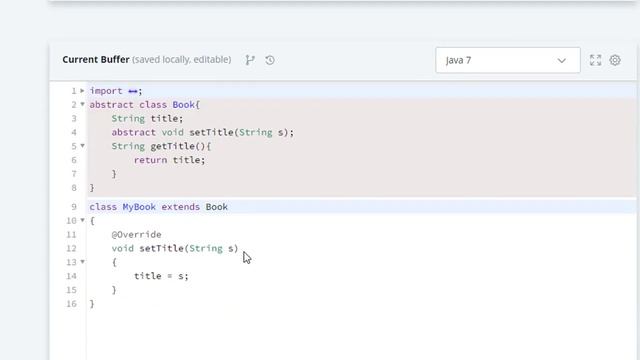Viewport: 640px width, 360px height.
Task: Place cursor on 'abstract class Book{' line
Action: tap(144, 104)
